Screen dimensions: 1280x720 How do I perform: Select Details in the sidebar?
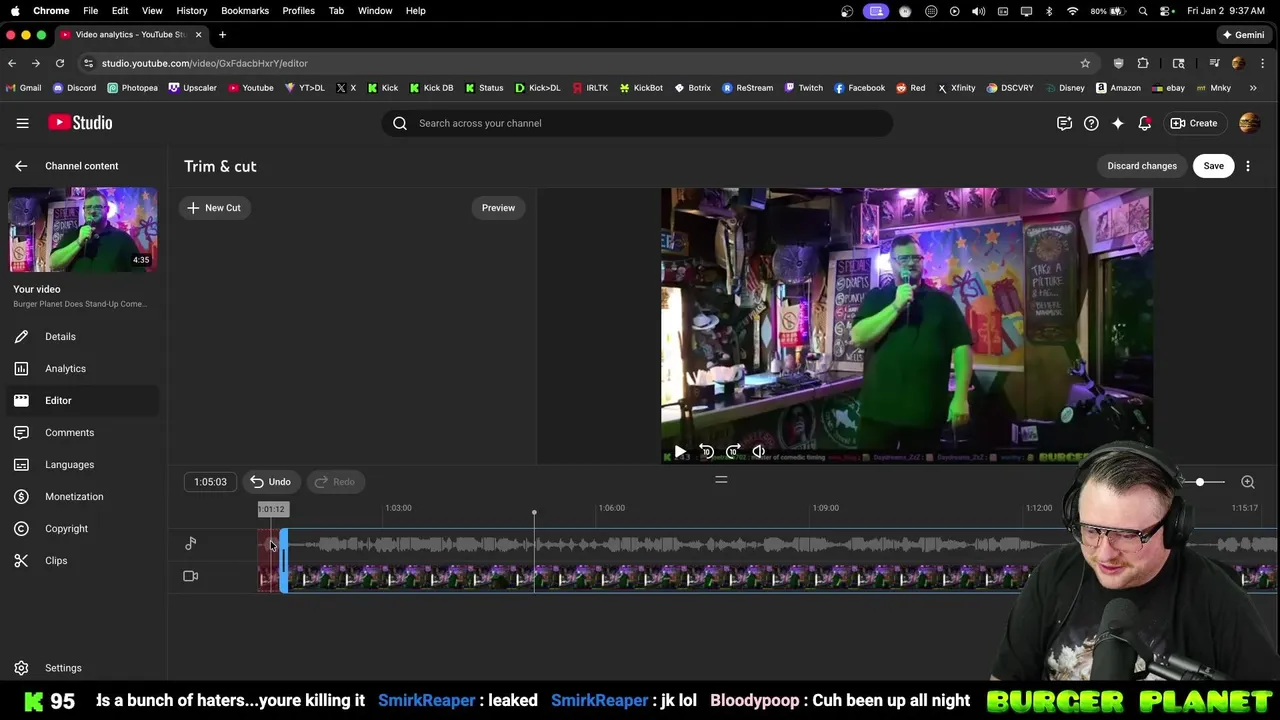83,337
